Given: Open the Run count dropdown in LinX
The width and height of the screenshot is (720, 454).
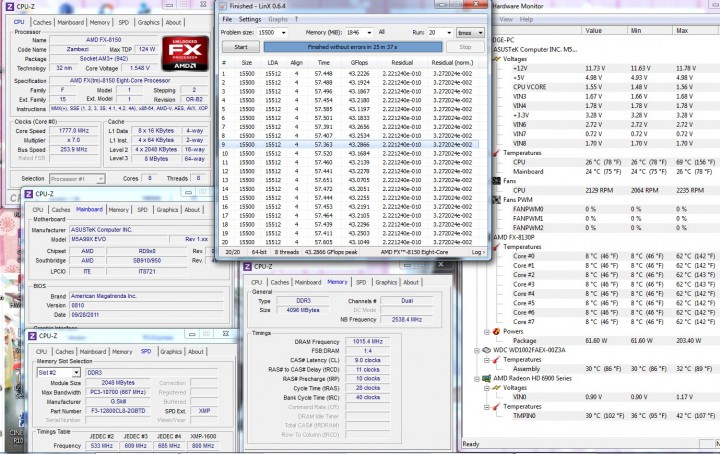Looking at the screenshot, I should (x=449, y=33).
